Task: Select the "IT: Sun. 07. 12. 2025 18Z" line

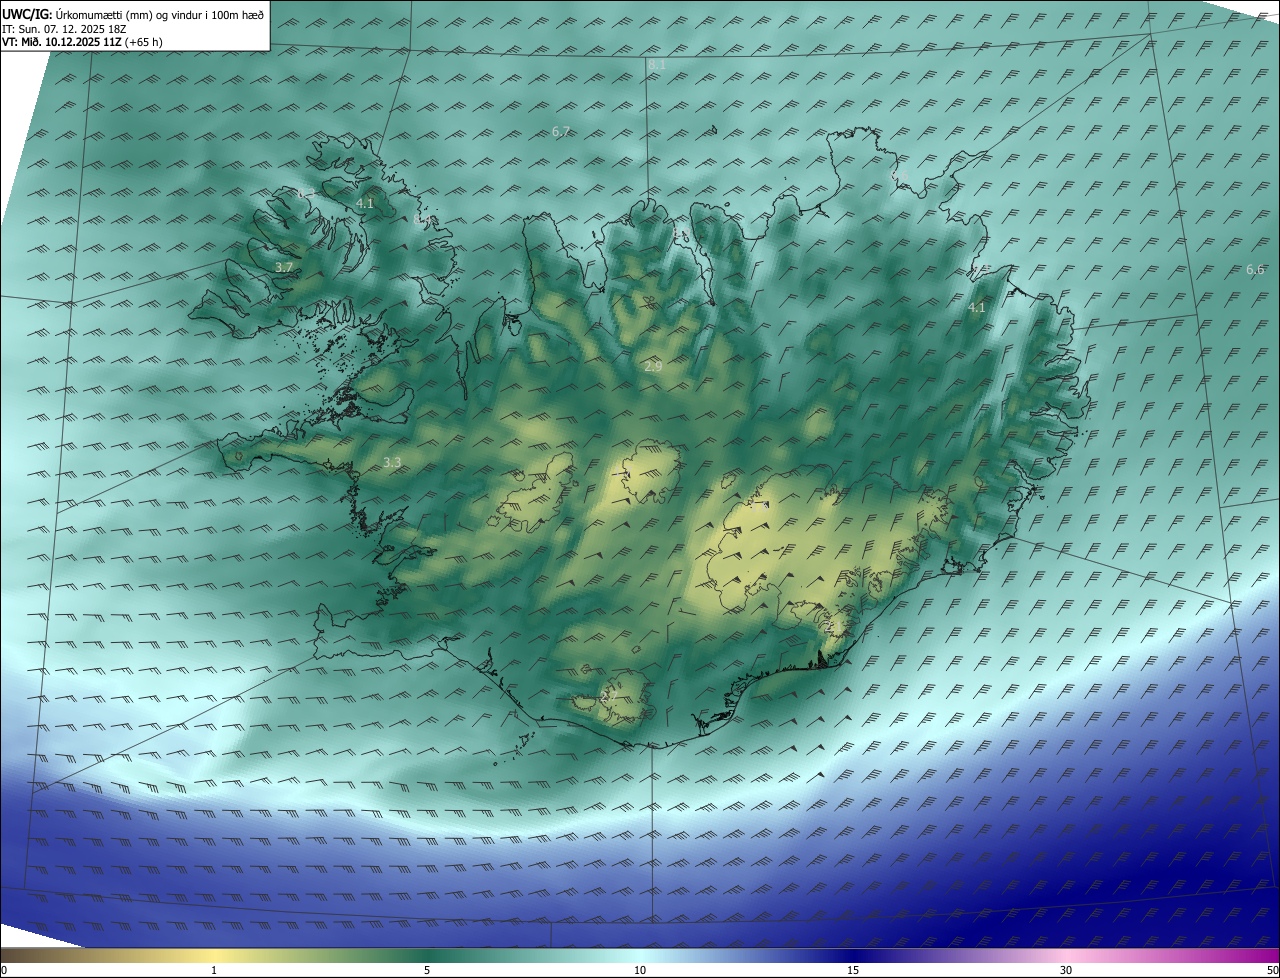Action: (63, 28)
